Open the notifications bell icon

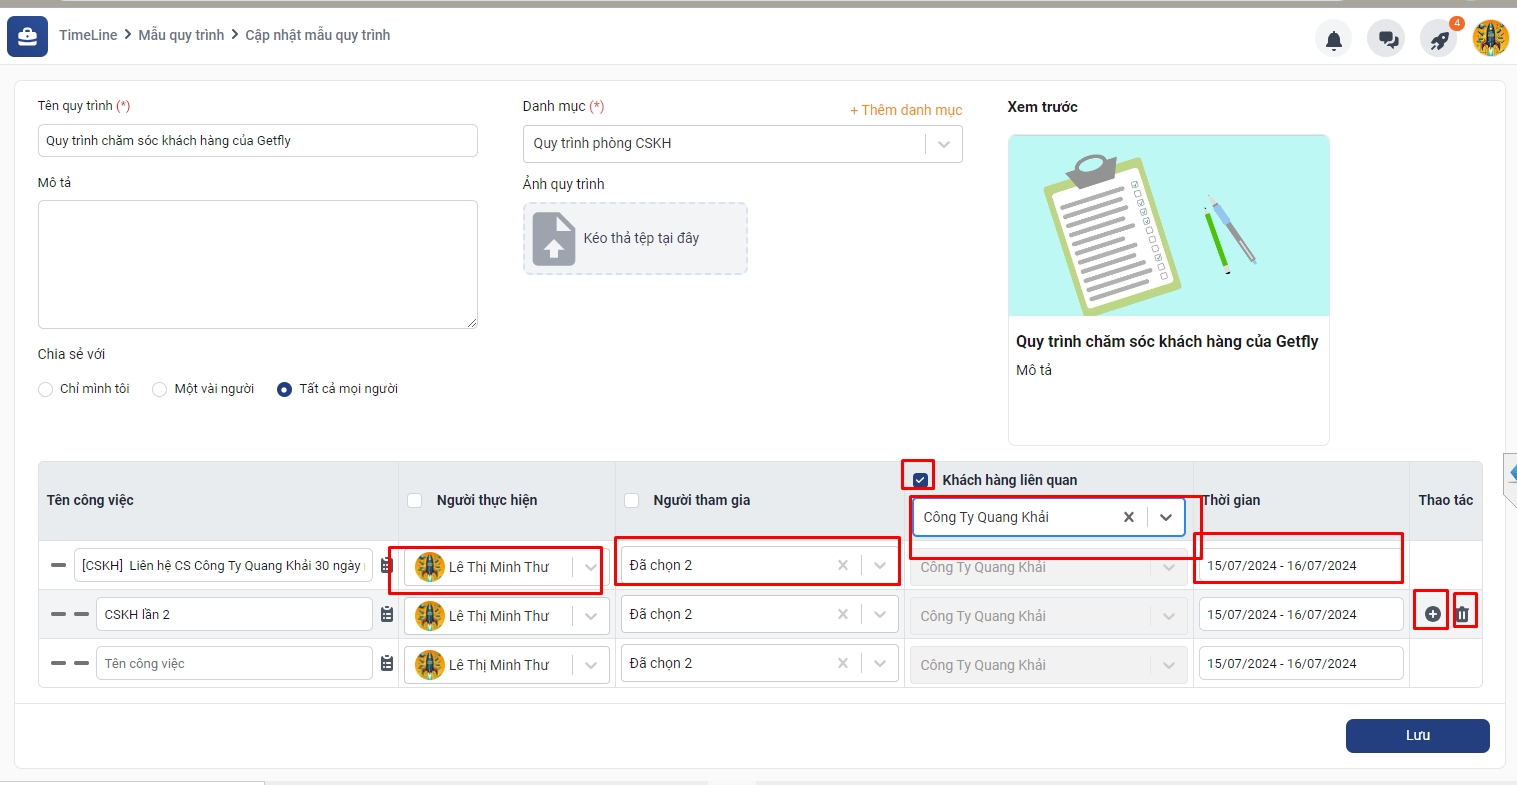click(x=1333, y=40)
